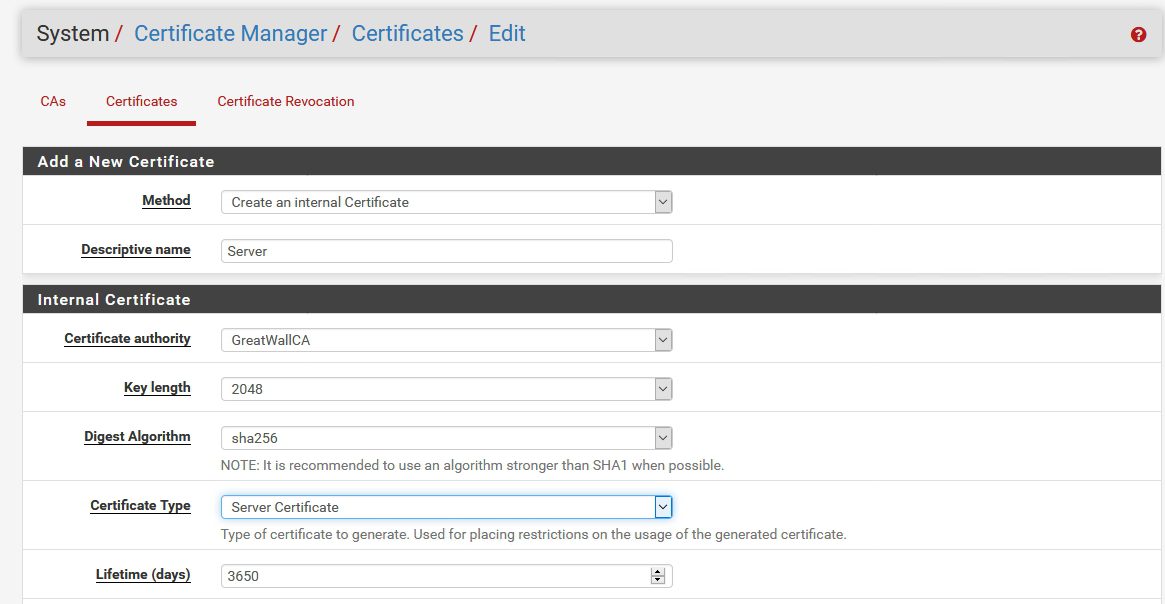Screen dimensions: 1165x604
Task: Go to Certificate Manager breadcrumb link
Action: pos(230,33)
